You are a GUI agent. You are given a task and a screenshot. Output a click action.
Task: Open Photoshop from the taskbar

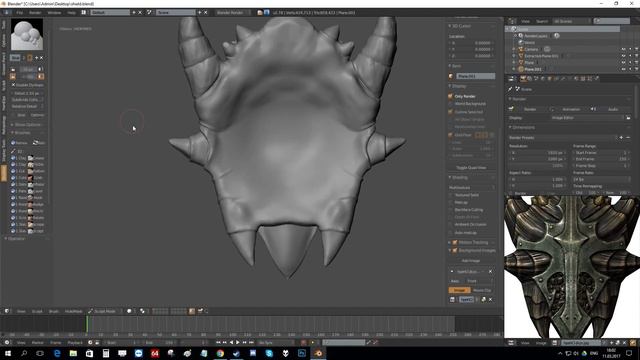(x=302, y=353)
